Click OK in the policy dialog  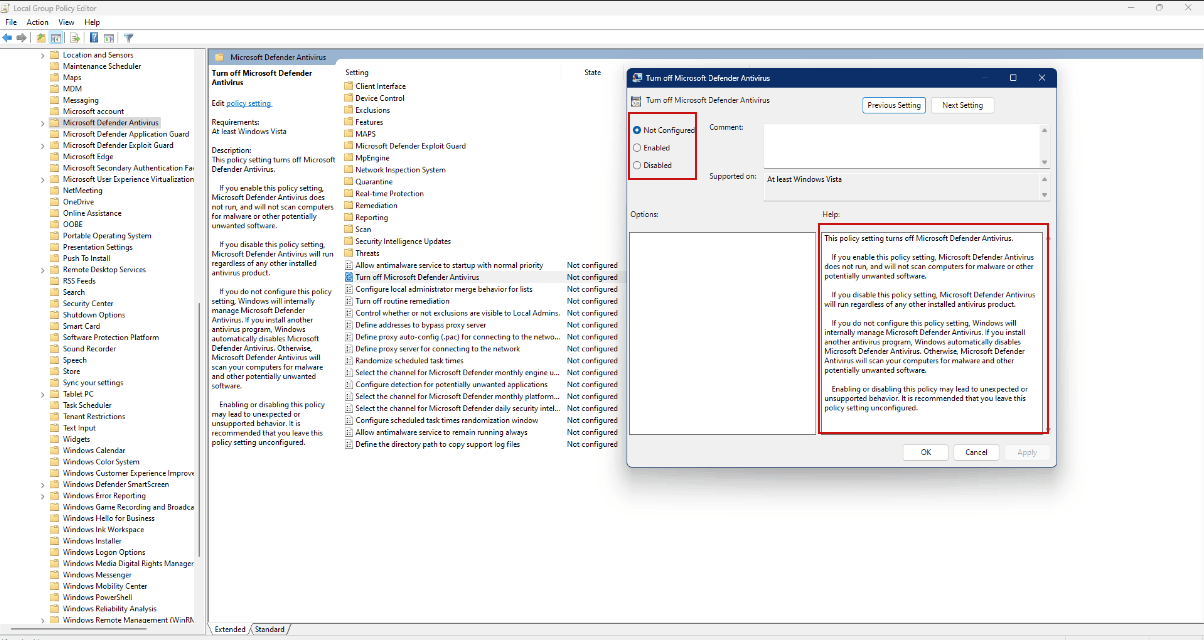point(926,452)
